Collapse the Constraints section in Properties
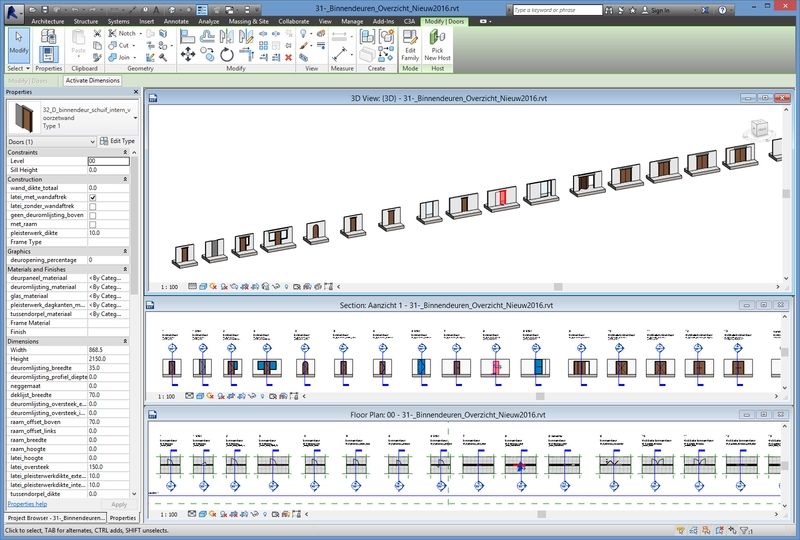 click(124, 152)
